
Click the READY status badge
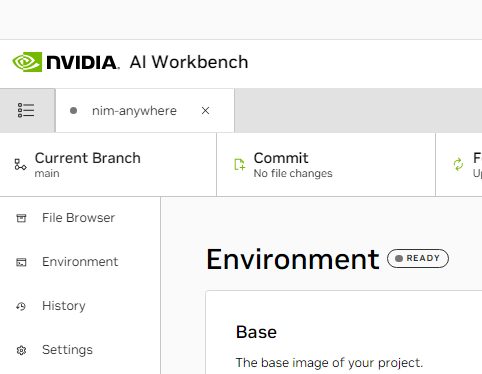coord(418,258)
